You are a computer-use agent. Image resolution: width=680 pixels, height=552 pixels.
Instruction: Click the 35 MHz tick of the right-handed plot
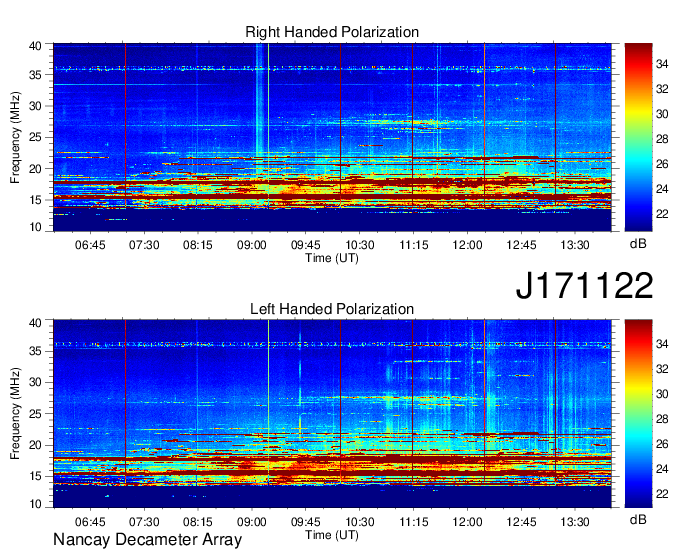(x=35, y=75)
